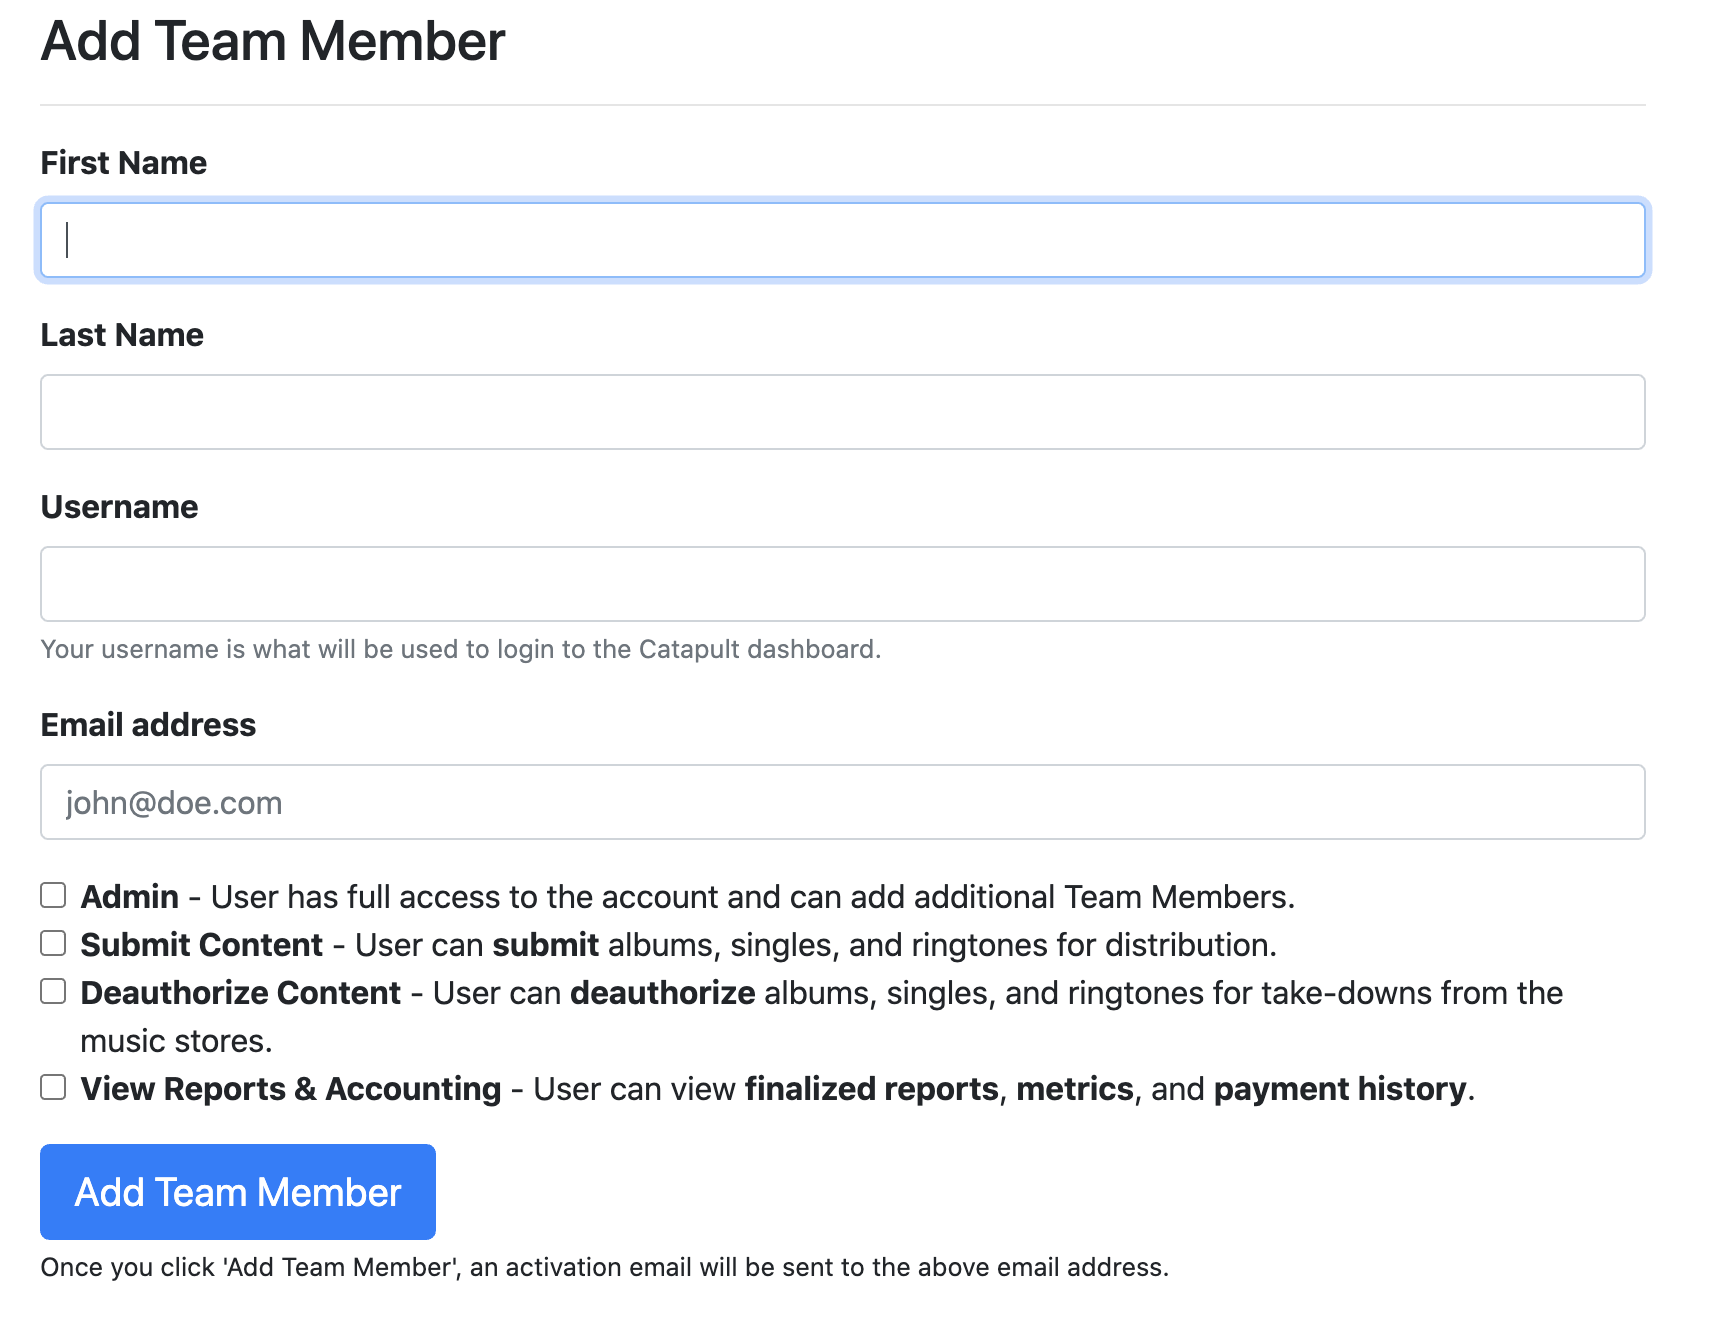The width and height of the screenshot is (1726, 1332).
Task: Enable the Admin checkbox
Action: pos(53,895)
